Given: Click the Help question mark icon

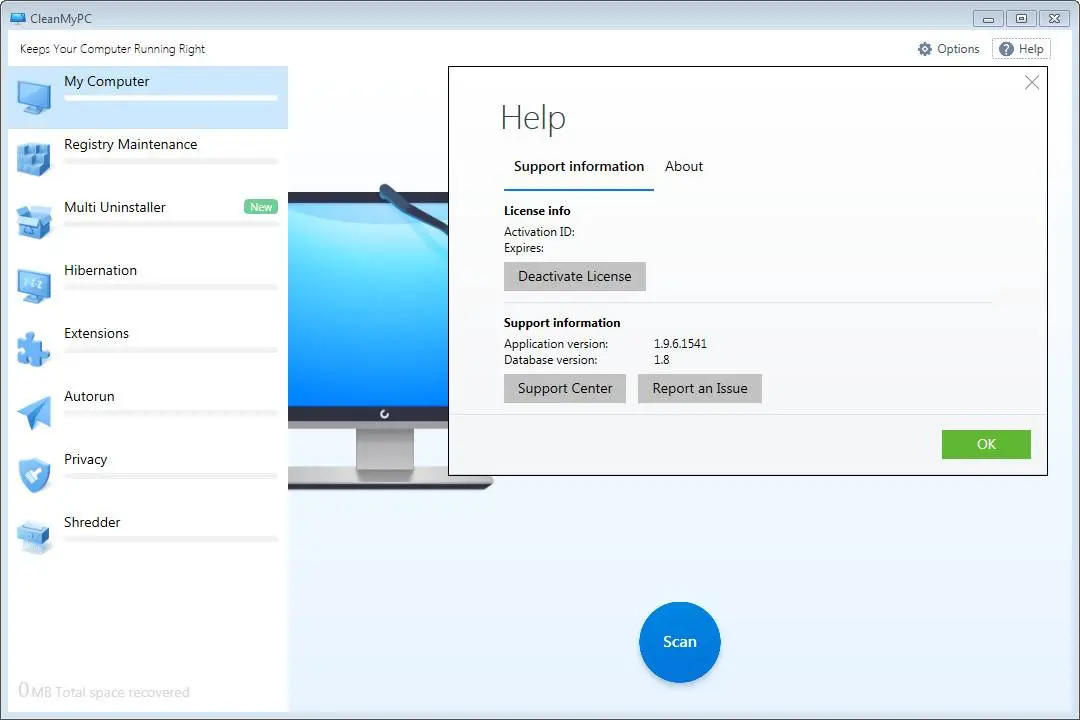Looking at the screenshot, I should click(x=1006, y=49).
